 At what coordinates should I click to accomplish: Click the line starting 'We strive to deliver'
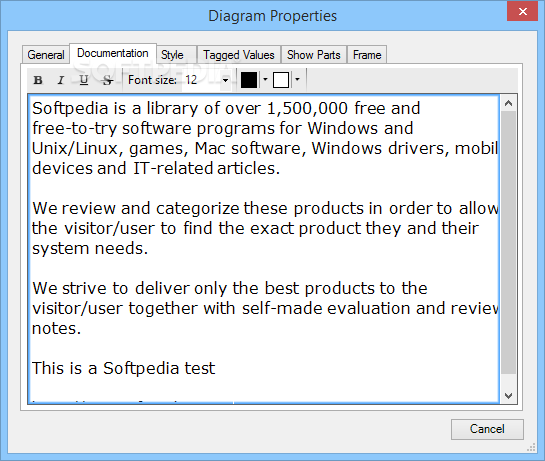click(229, 289)
